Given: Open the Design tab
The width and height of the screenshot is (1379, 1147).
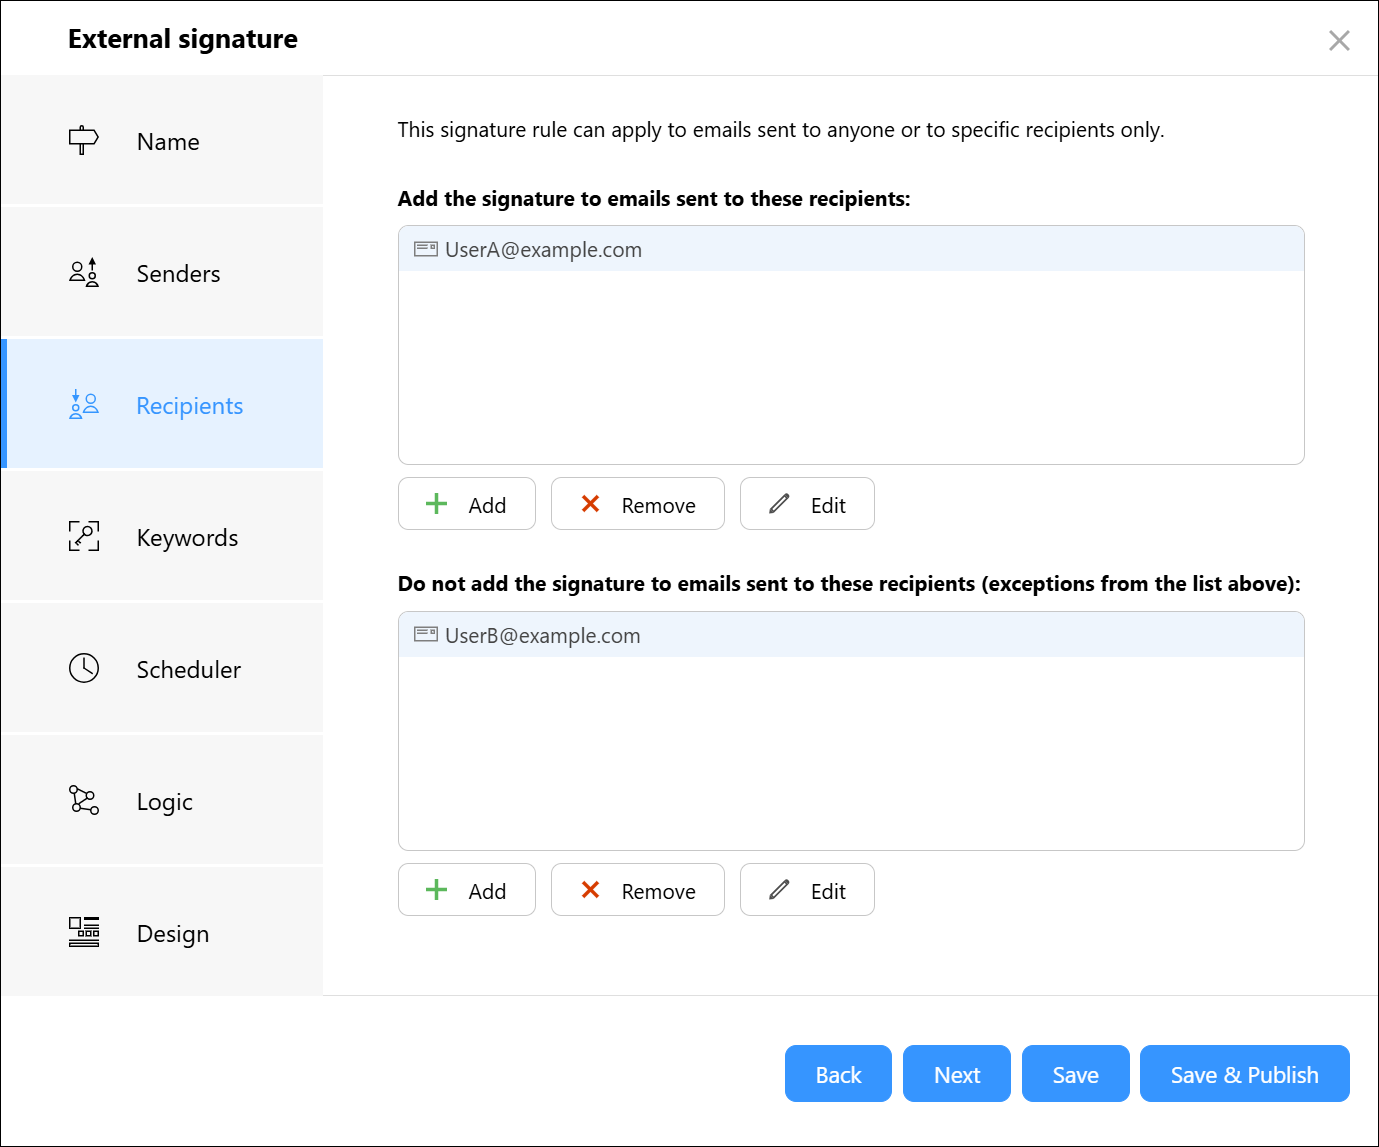Looking at the screenshot, I should pos(162,933).
